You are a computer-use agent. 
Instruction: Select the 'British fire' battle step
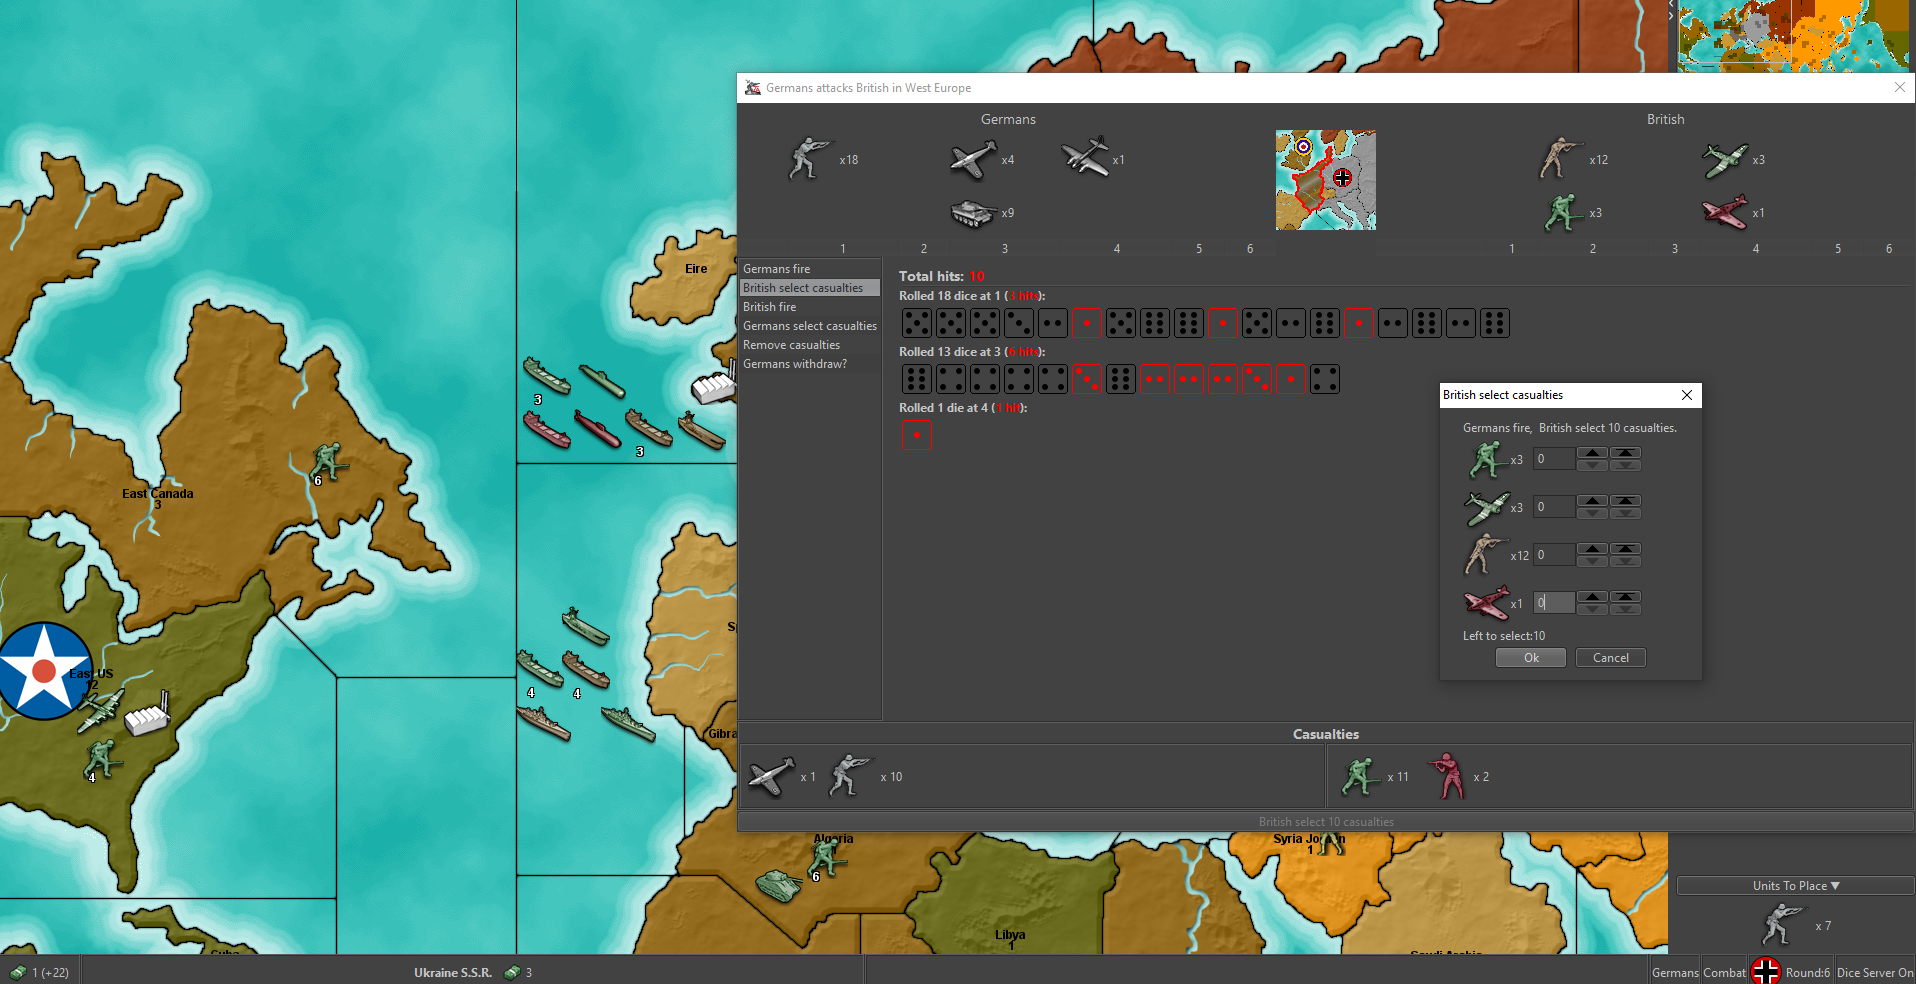coord(810,307)
